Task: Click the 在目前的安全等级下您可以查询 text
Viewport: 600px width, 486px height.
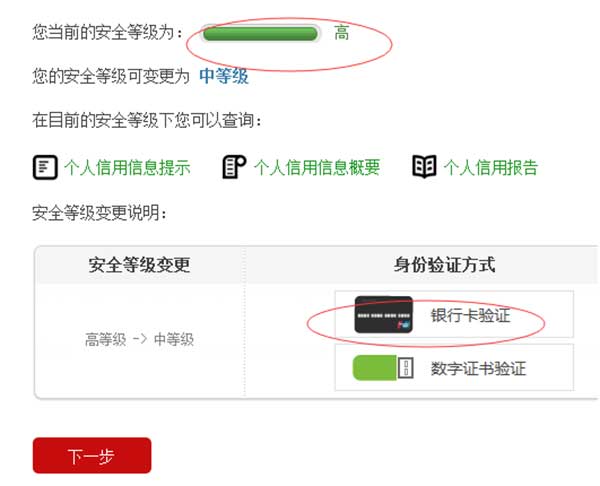Action: (147, 120)
